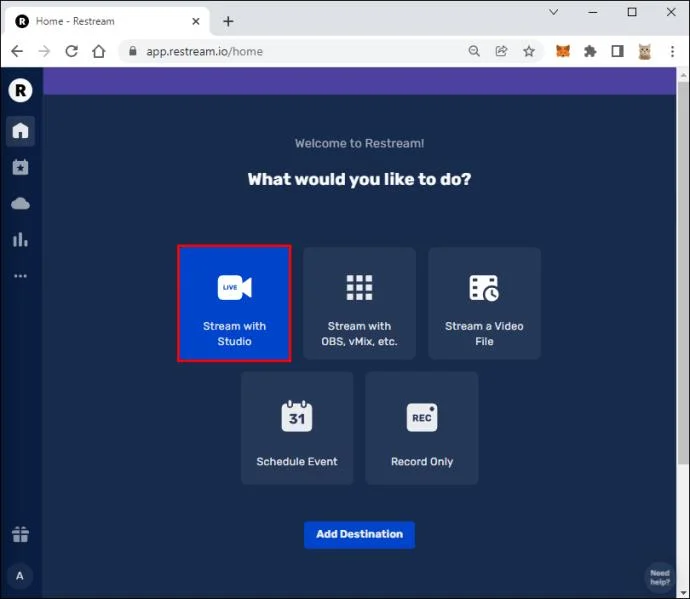The height and width of the screenshot is (599, 690).
Task: Select the Schedule Event card
Action: 297,428
